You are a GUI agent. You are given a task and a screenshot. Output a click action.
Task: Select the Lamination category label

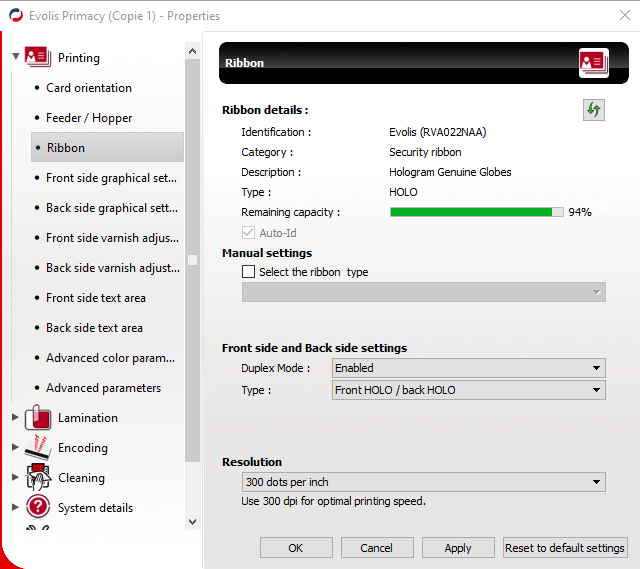[88, 418]
